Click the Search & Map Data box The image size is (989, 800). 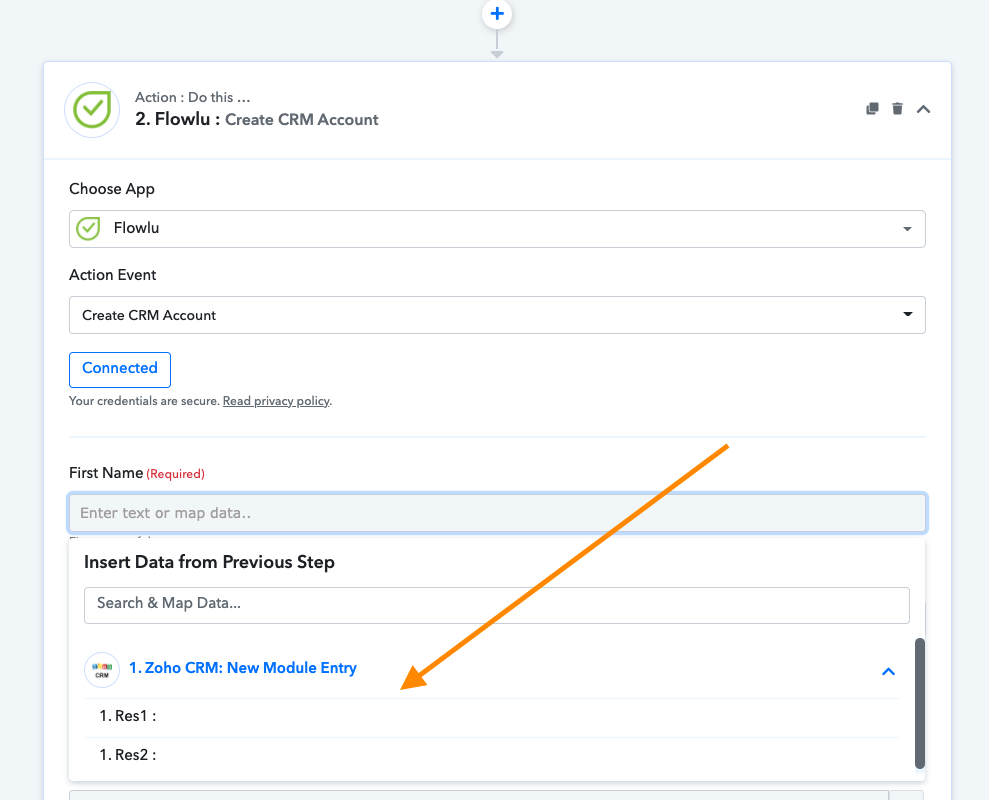pyautogui.click(x=497, y=606)
